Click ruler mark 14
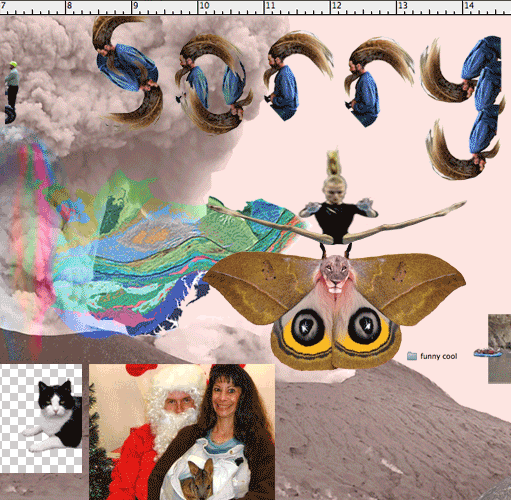This screenshot has height=500, width=511. [x=469, y=6]
